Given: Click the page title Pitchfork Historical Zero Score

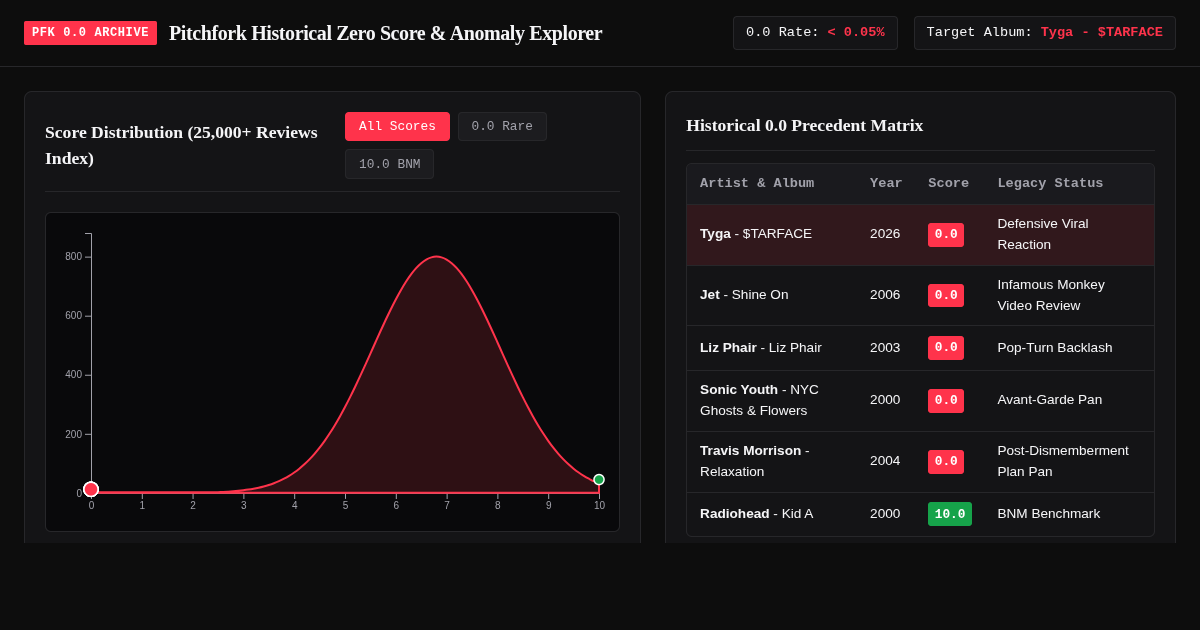Looking at the screenshot, I should [x=385, y=33].
